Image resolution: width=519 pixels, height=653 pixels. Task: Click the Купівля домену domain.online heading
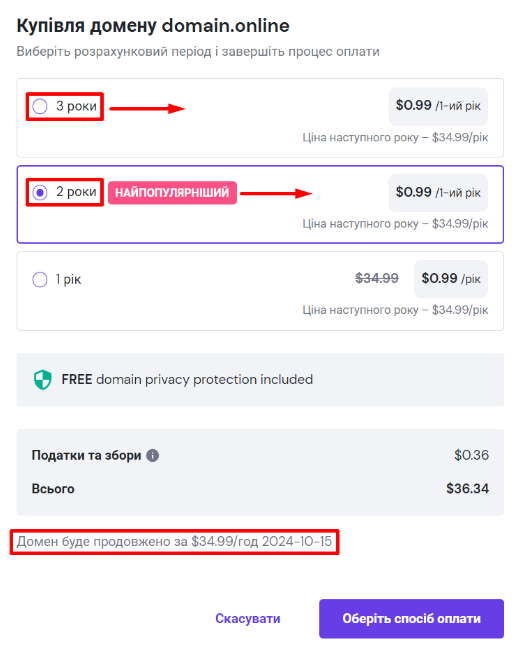[153, 26]
